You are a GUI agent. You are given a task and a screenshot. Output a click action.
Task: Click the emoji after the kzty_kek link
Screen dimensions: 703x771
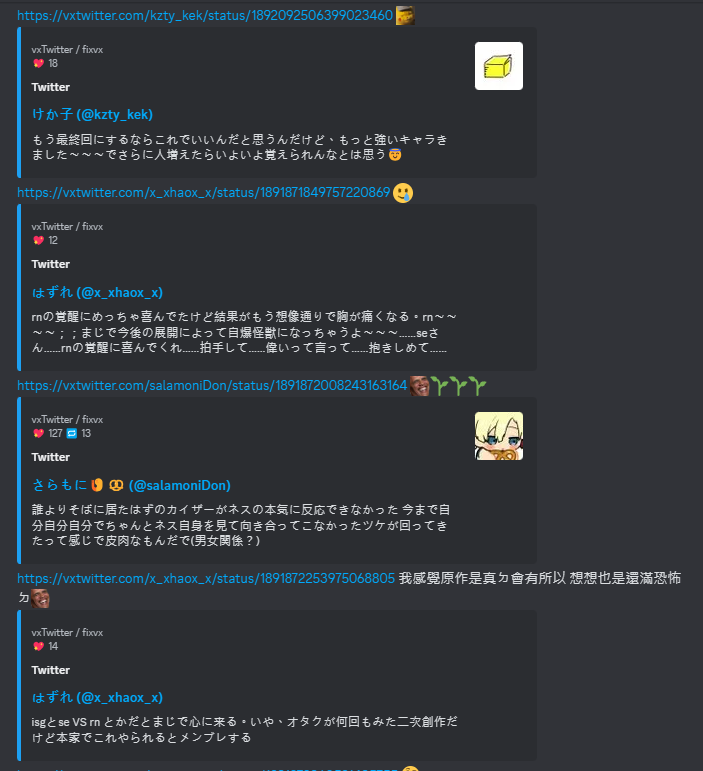click(405, 16)
